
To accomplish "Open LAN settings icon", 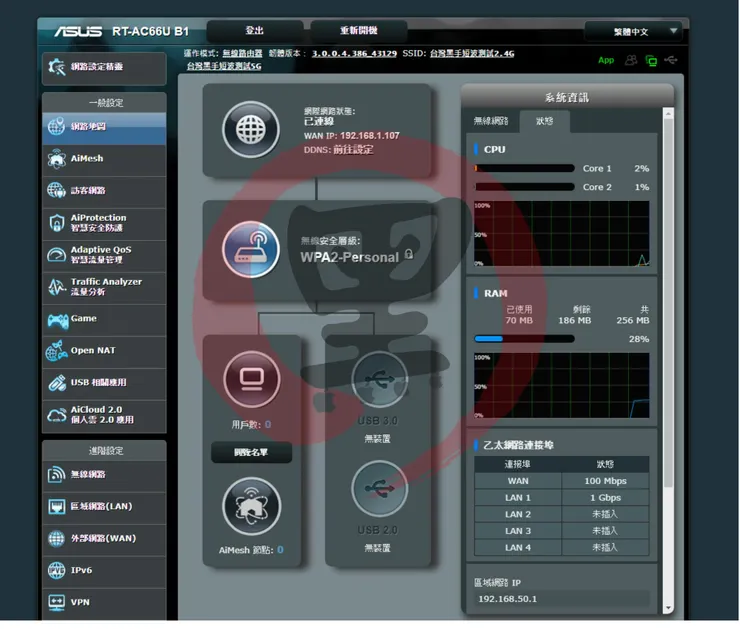I will pyautogui.click(x=57, y=507).
